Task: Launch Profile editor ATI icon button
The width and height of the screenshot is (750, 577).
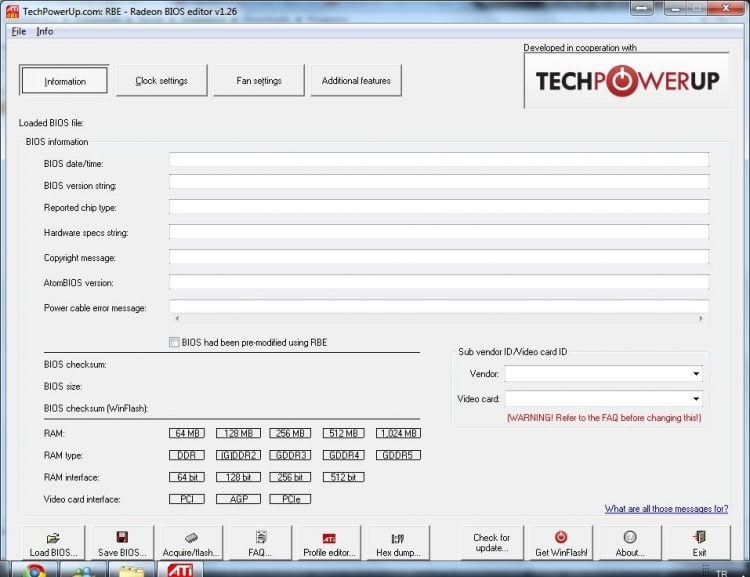Action: tap(329, 543)
